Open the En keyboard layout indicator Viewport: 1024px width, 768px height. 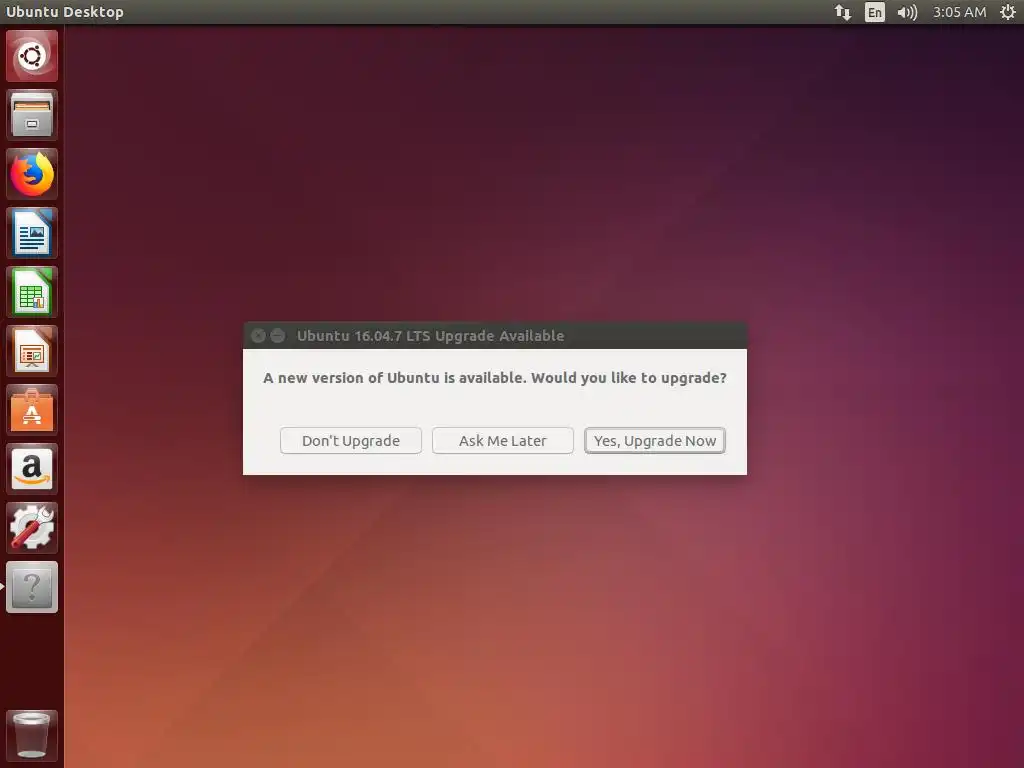coord(874,12)
